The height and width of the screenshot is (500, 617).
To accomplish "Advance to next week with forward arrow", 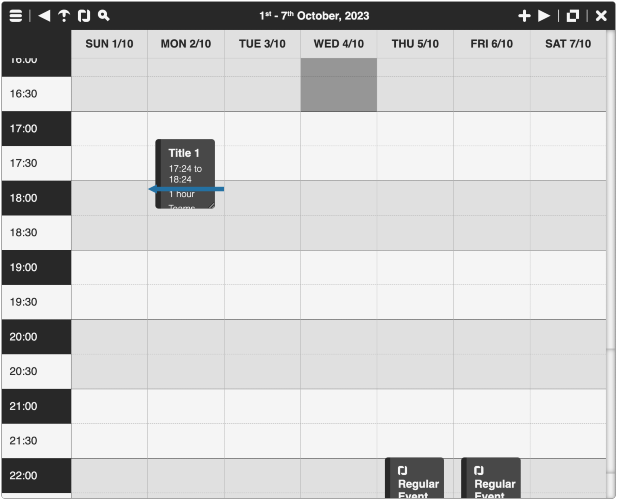I will tap(544, 16).
